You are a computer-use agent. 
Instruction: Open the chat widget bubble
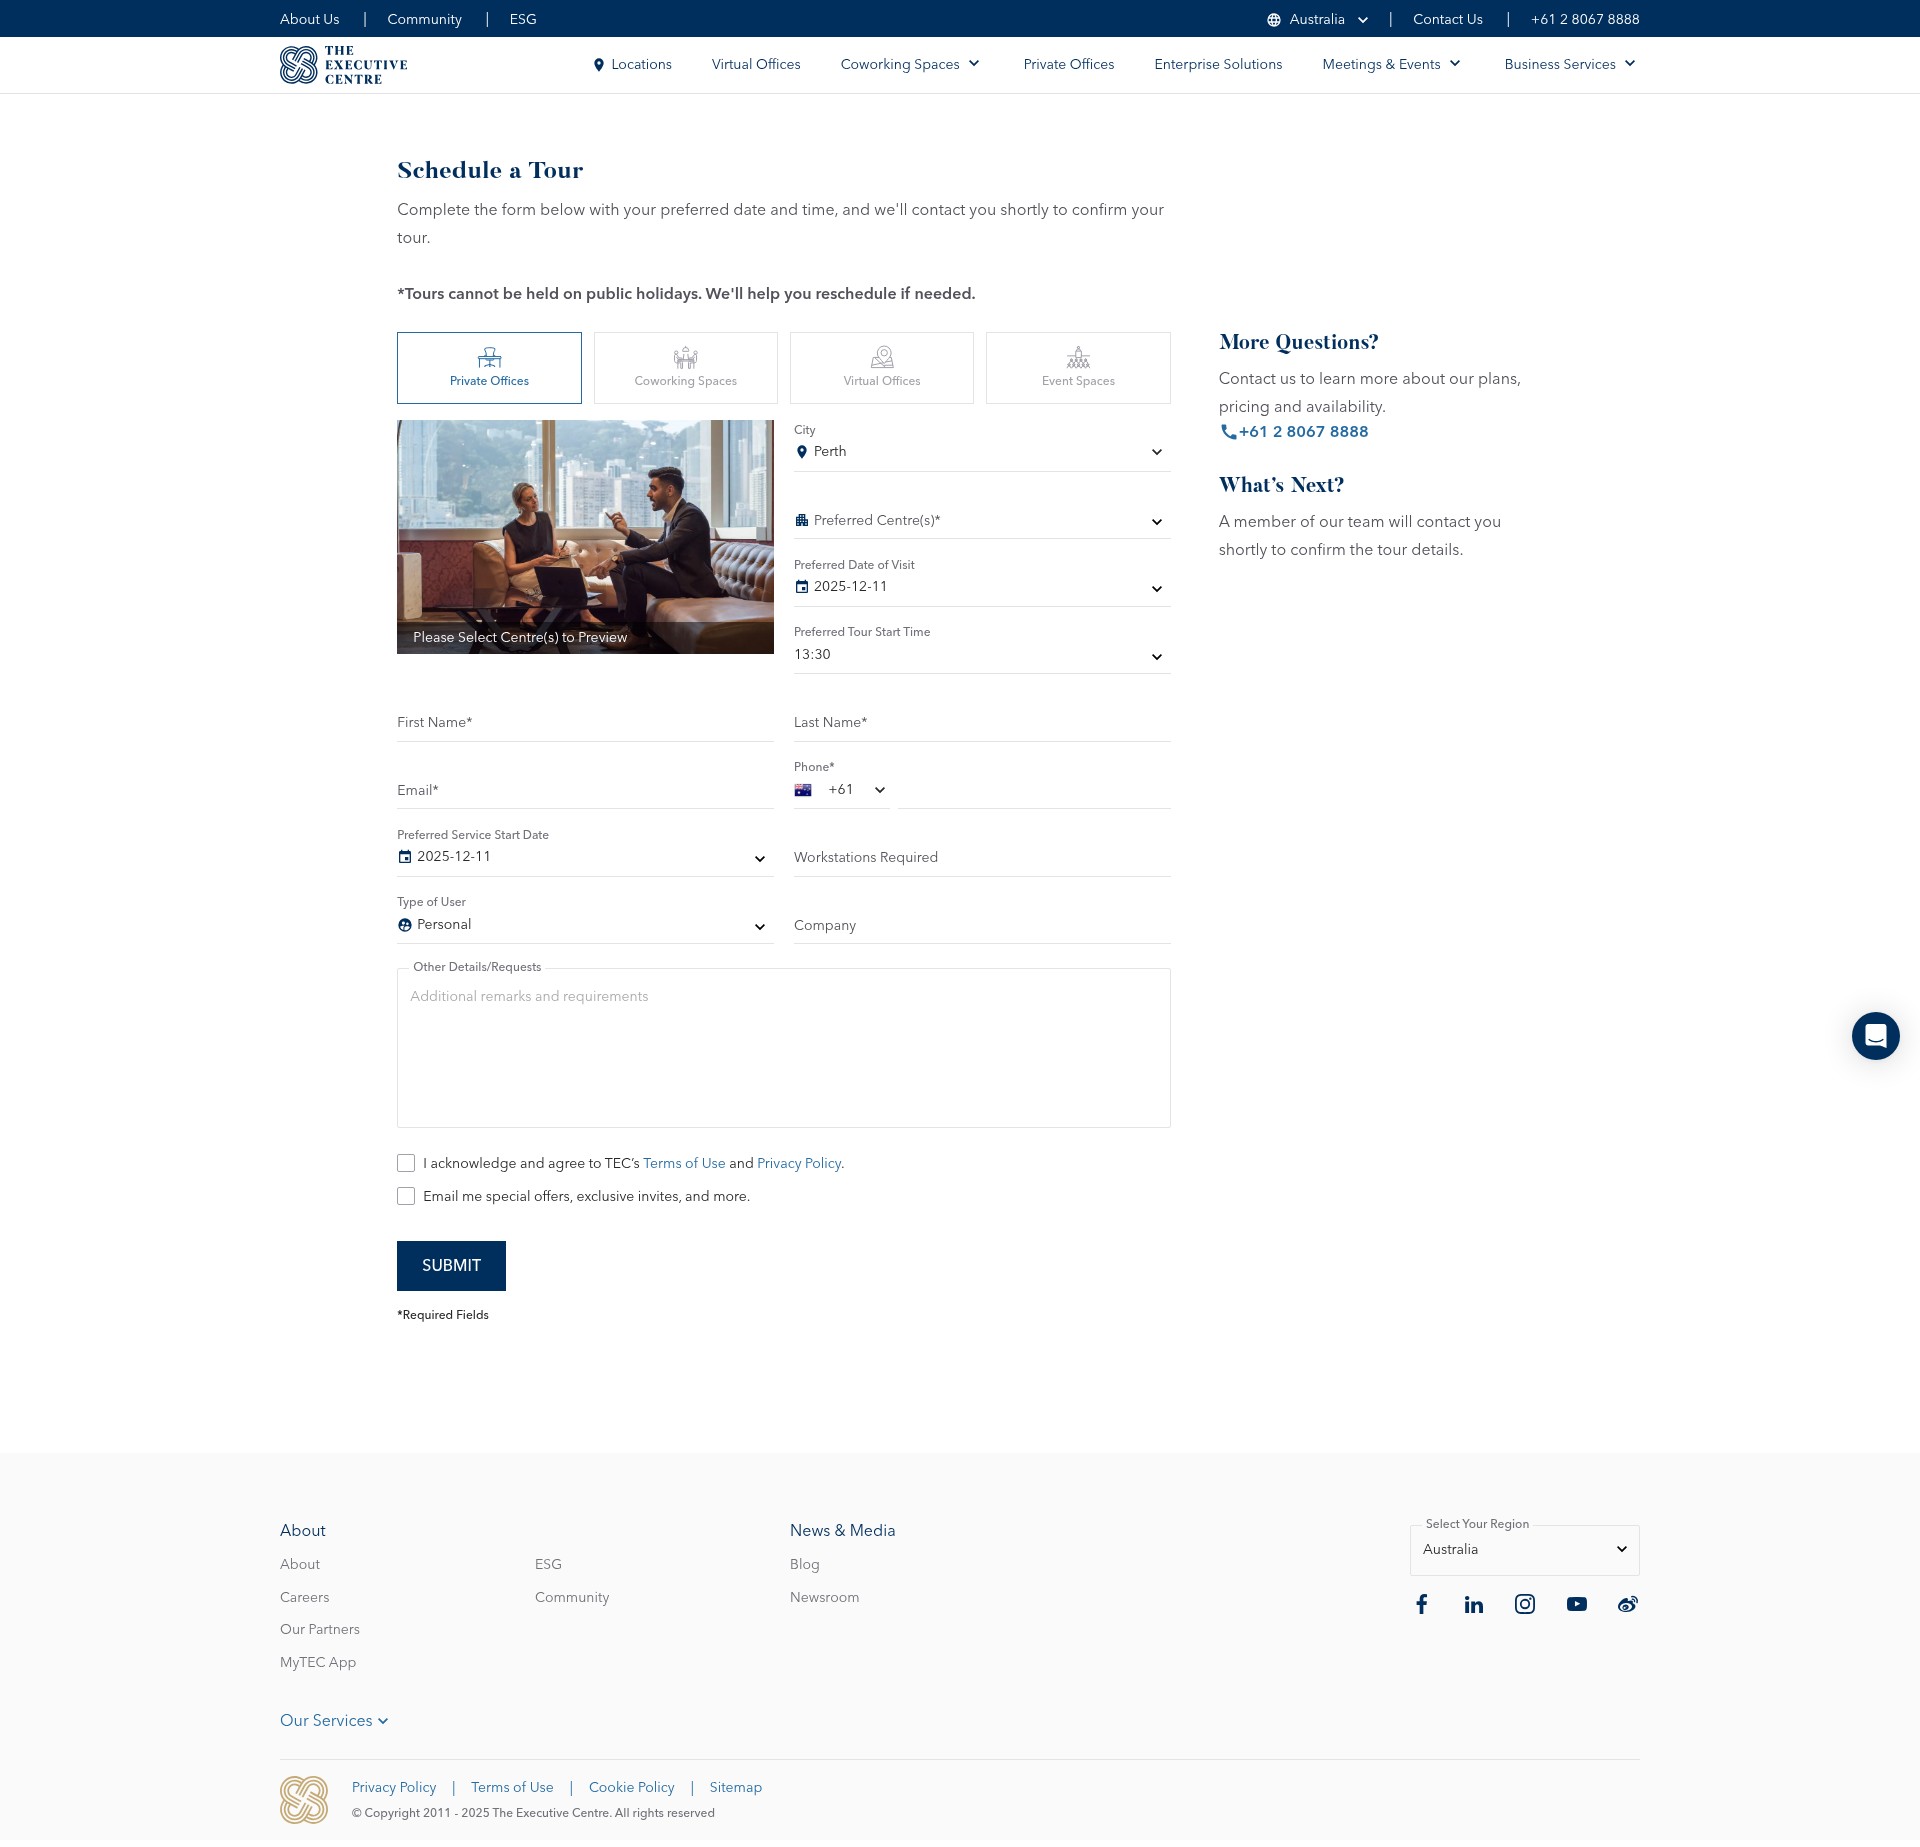point(1875,1036)
